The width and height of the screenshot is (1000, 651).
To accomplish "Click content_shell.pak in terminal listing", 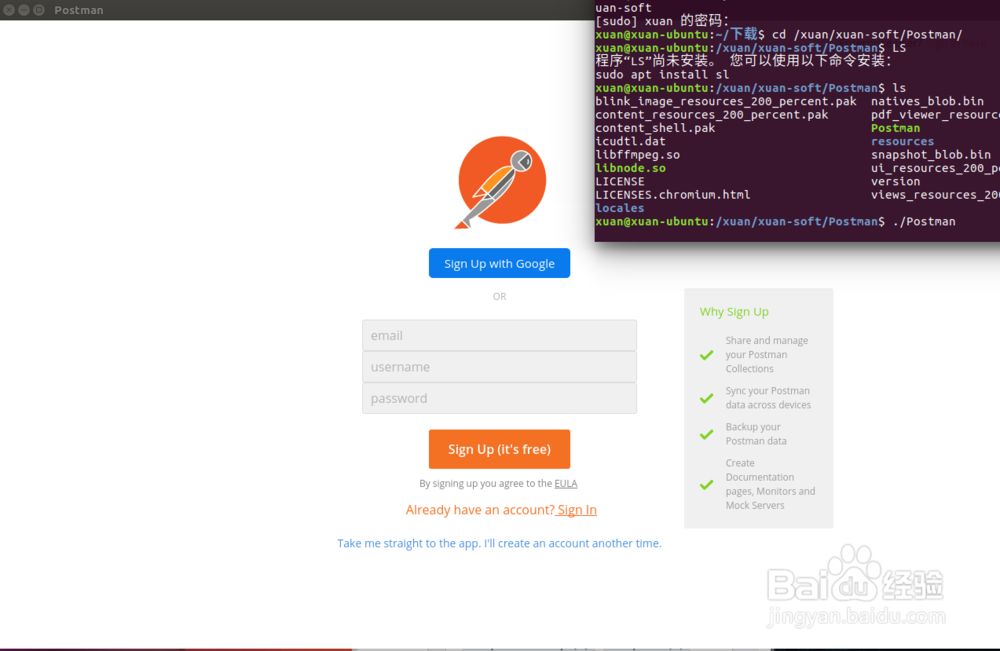I will click(x=655, y=128).
